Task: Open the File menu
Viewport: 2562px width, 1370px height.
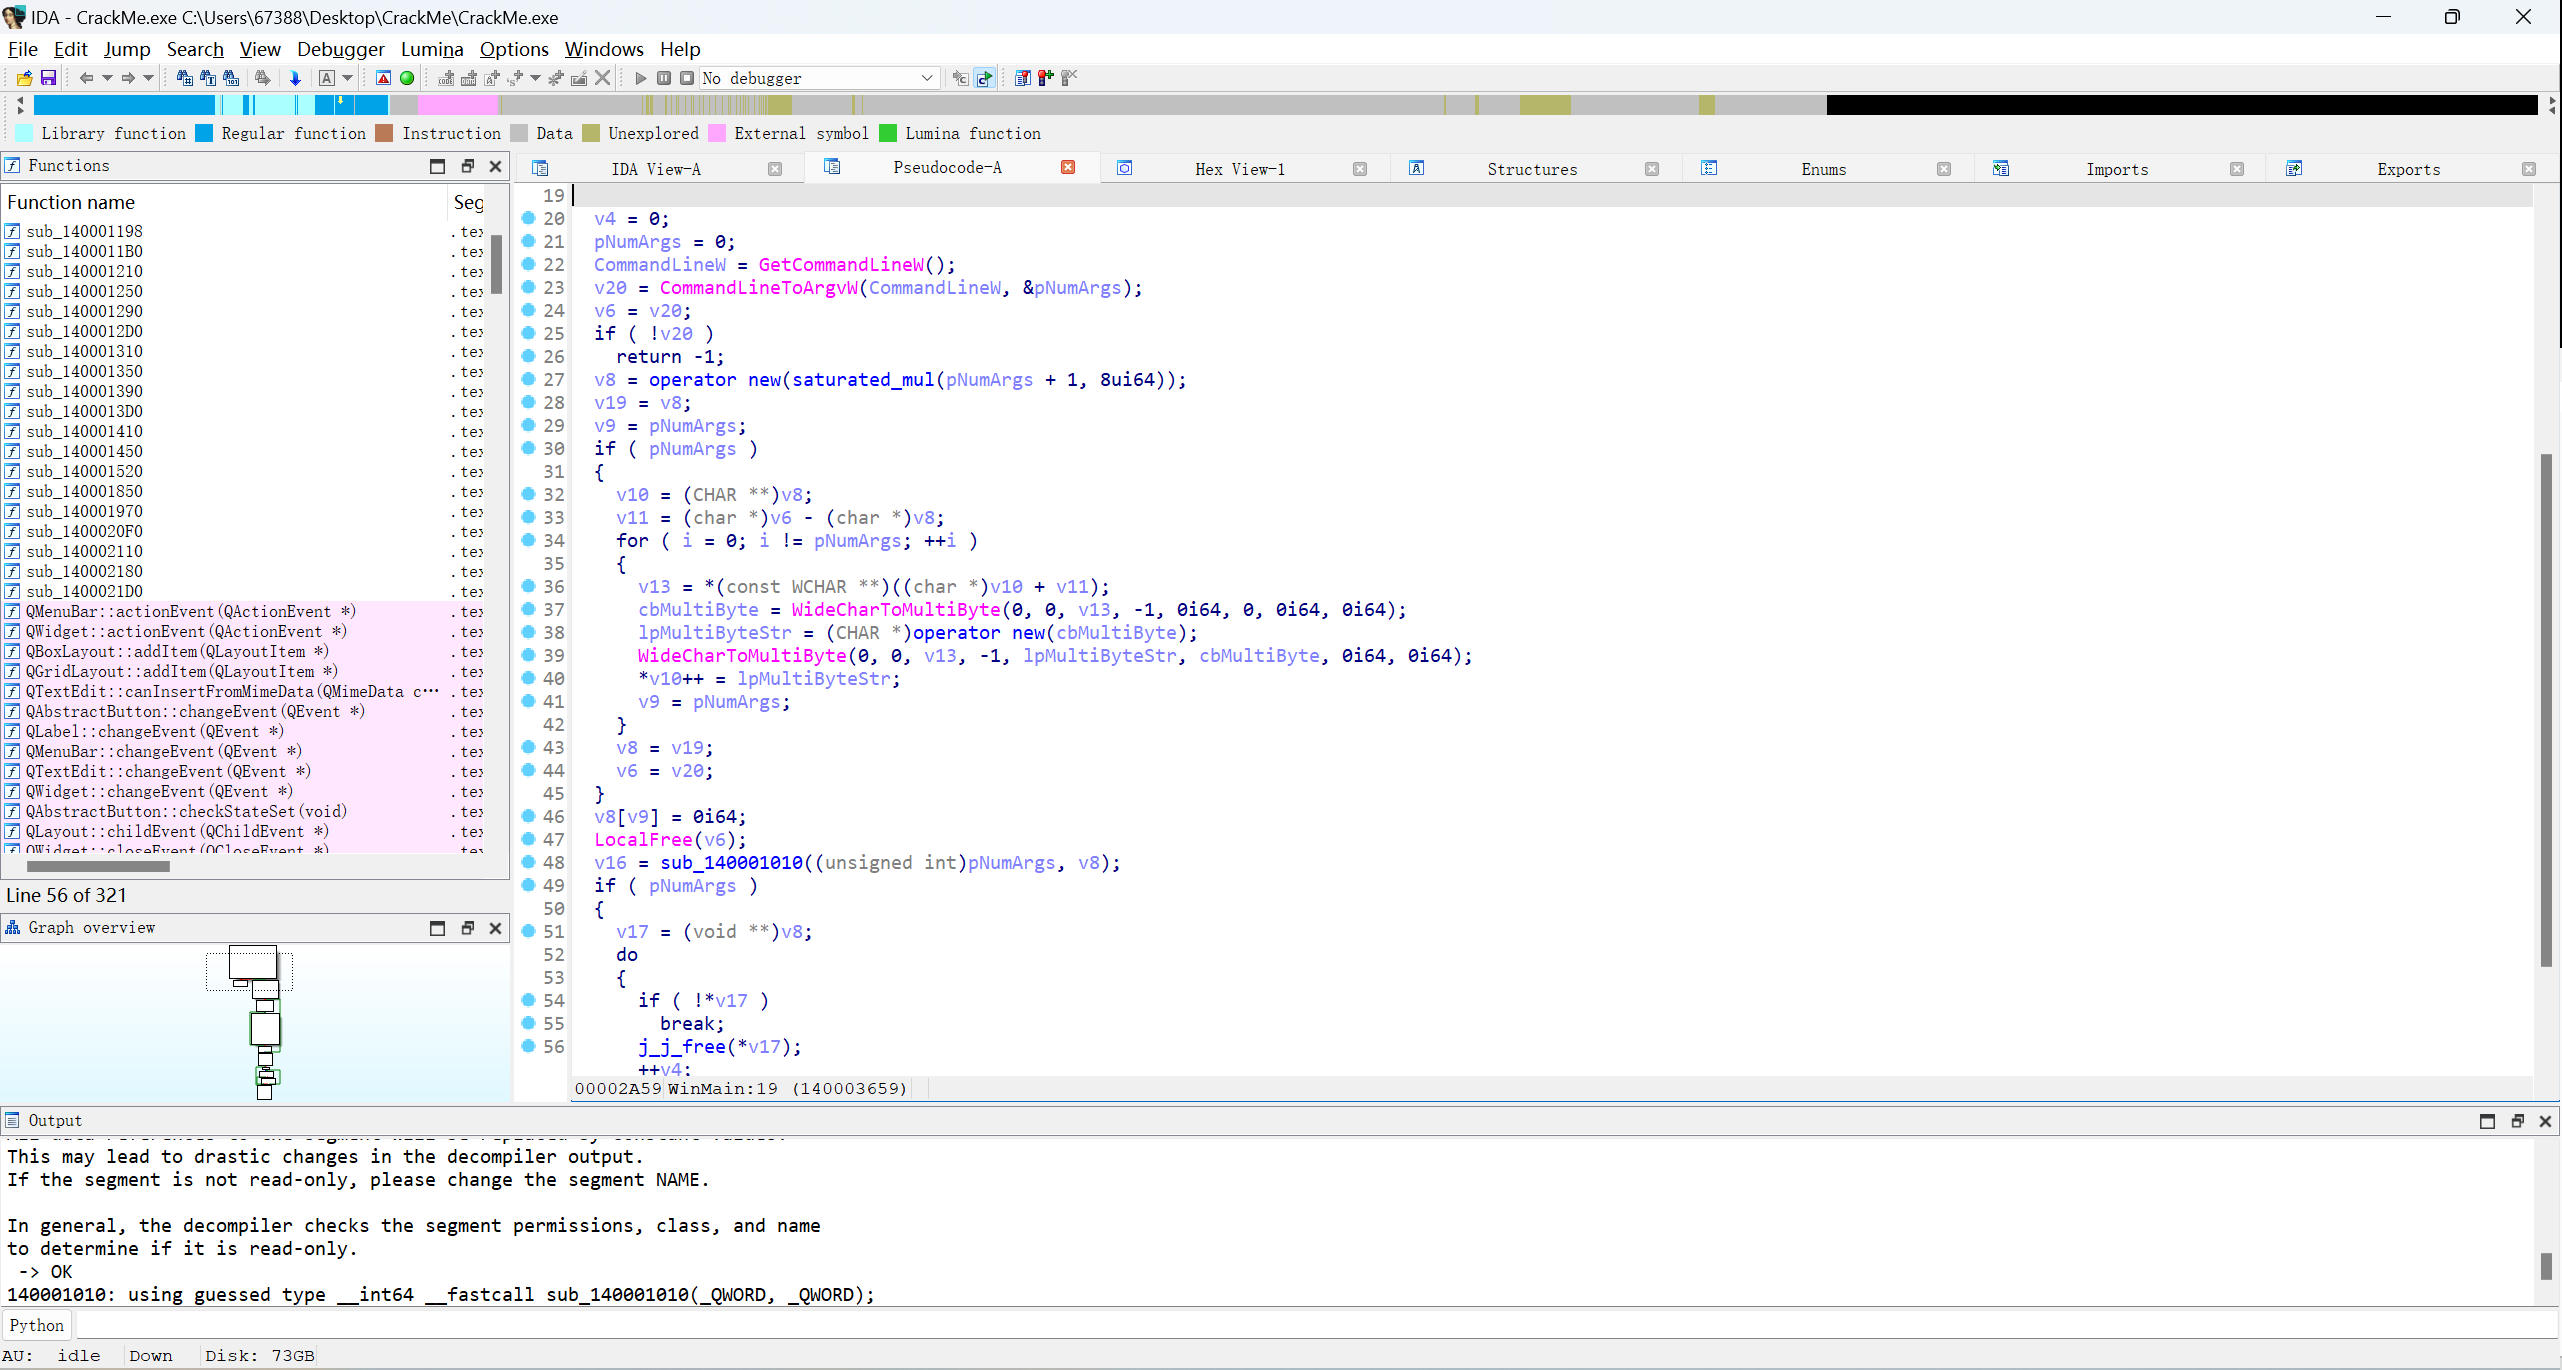Action: pos(22,49)
